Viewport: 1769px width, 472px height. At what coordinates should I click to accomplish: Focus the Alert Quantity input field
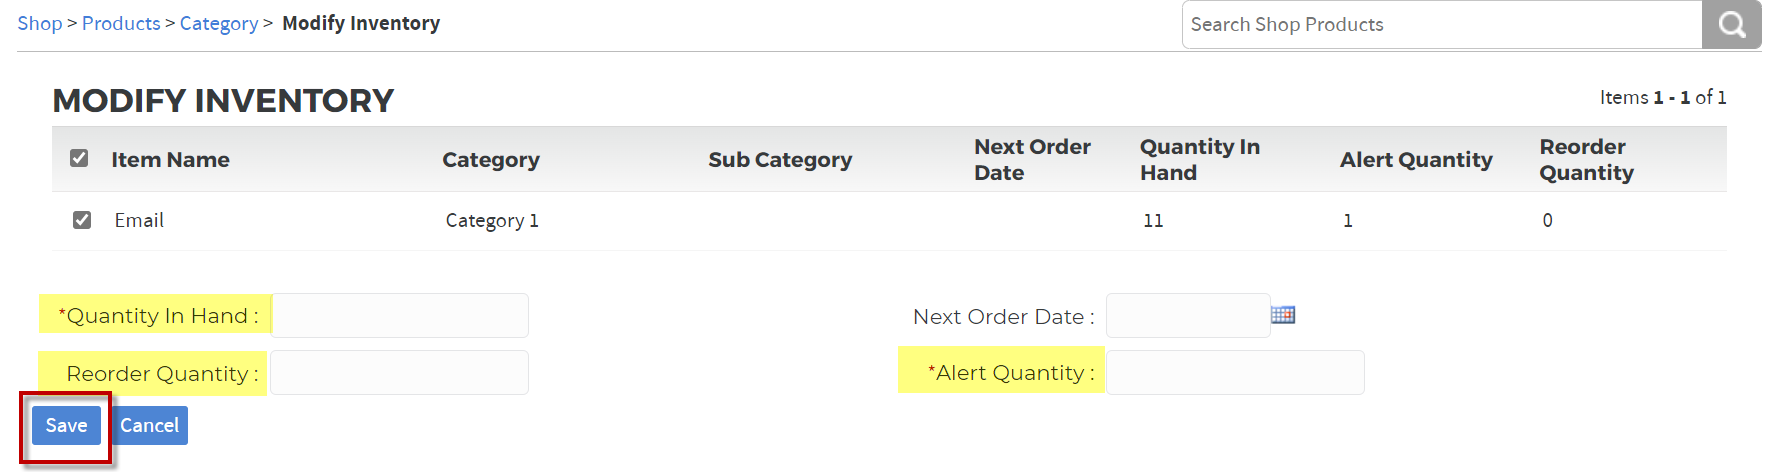[x=1235, y=372]
